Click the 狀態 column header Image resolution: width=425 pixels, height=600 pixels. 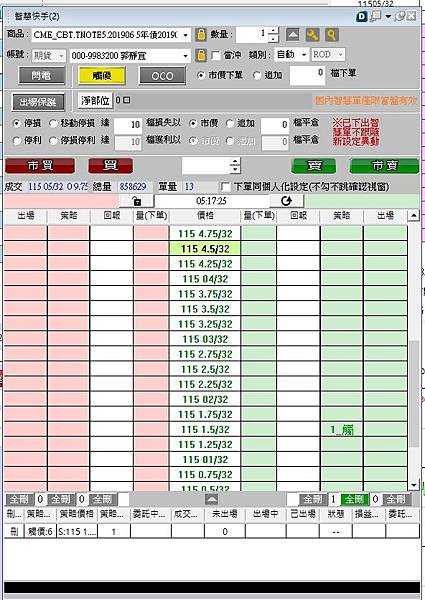pyautogui.click(x=335, y=514)
